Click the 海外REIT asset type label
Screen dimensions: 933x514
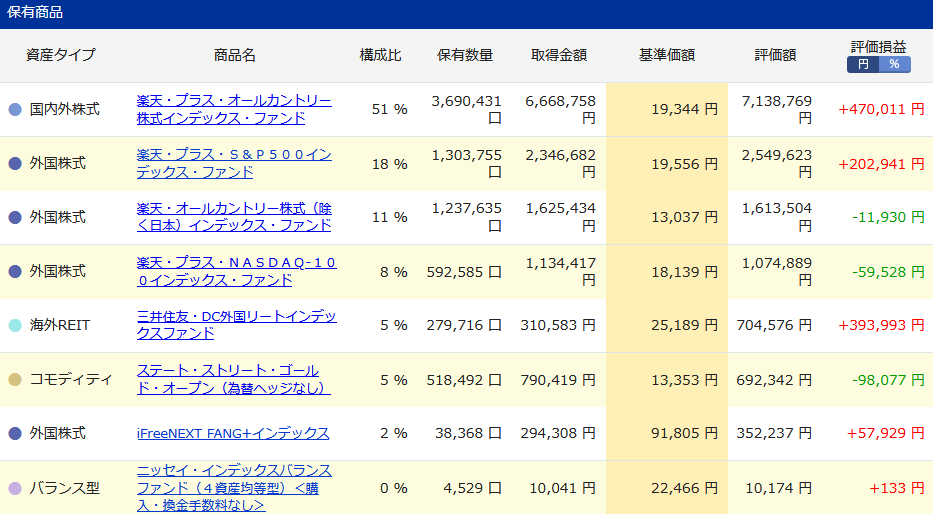pyautogui.click(x=60, y=325)
